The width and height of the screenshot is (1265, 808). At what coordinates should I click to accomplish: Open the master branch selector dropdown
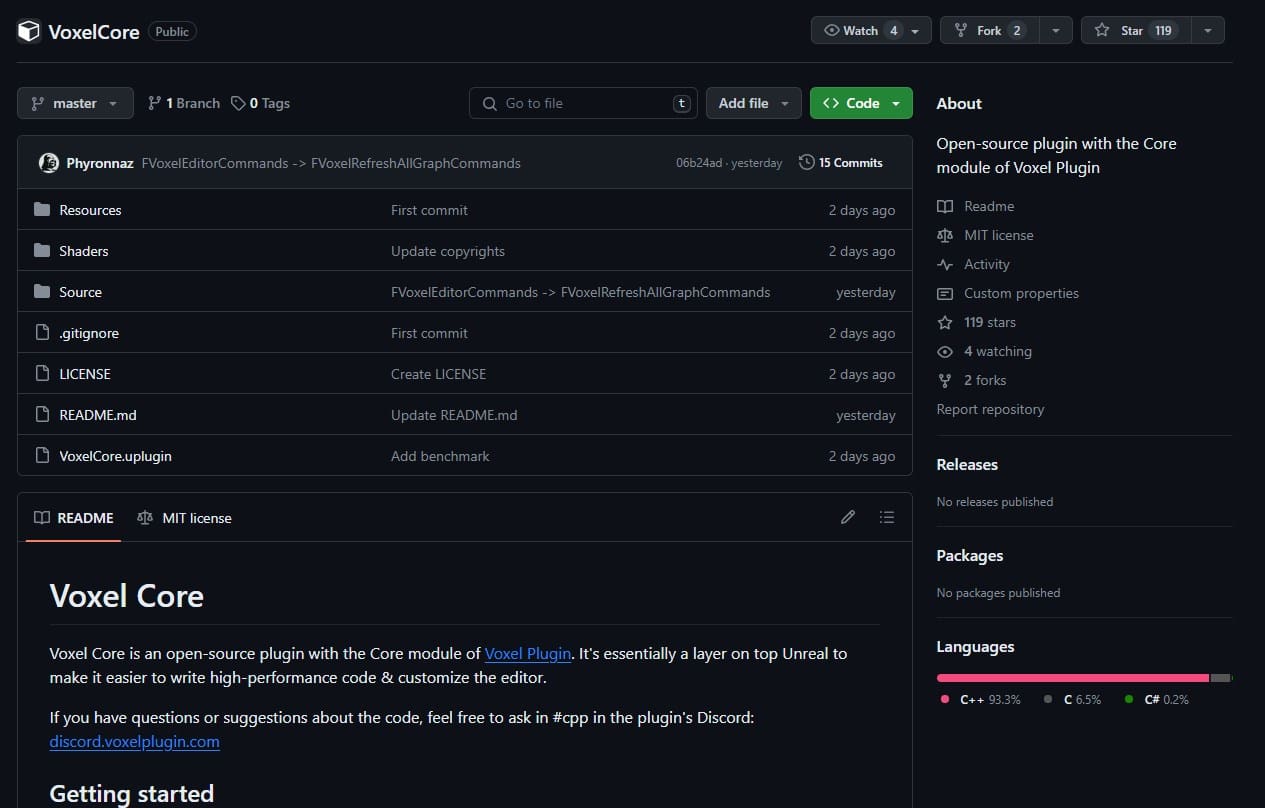pos(75,103)
